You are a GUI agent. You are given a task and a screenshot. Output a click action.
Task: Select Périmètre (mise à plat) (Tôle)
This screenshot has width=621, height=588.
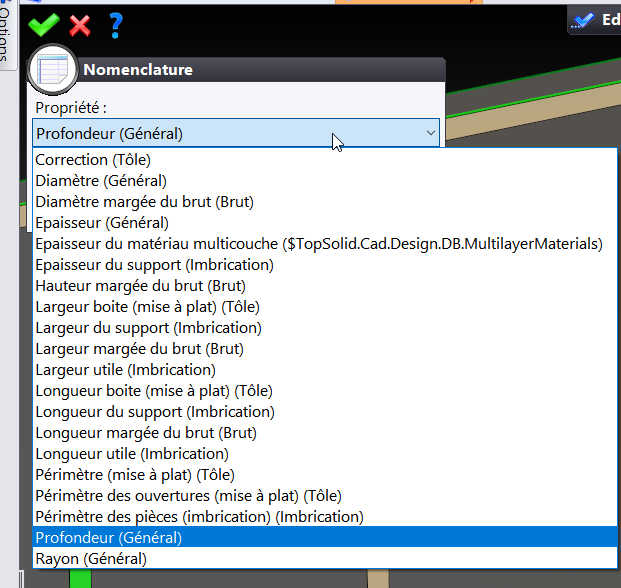point(325,475)
